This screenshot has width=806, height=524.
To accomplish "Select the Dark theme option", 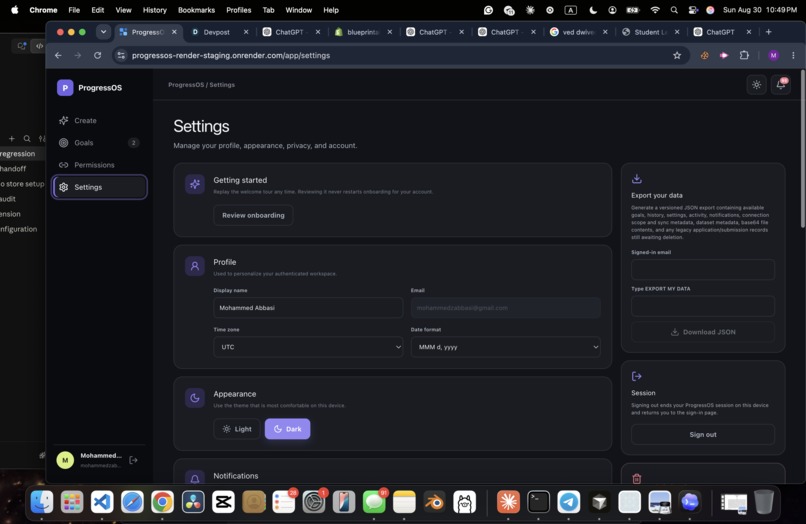I will (x=287, y=429).
